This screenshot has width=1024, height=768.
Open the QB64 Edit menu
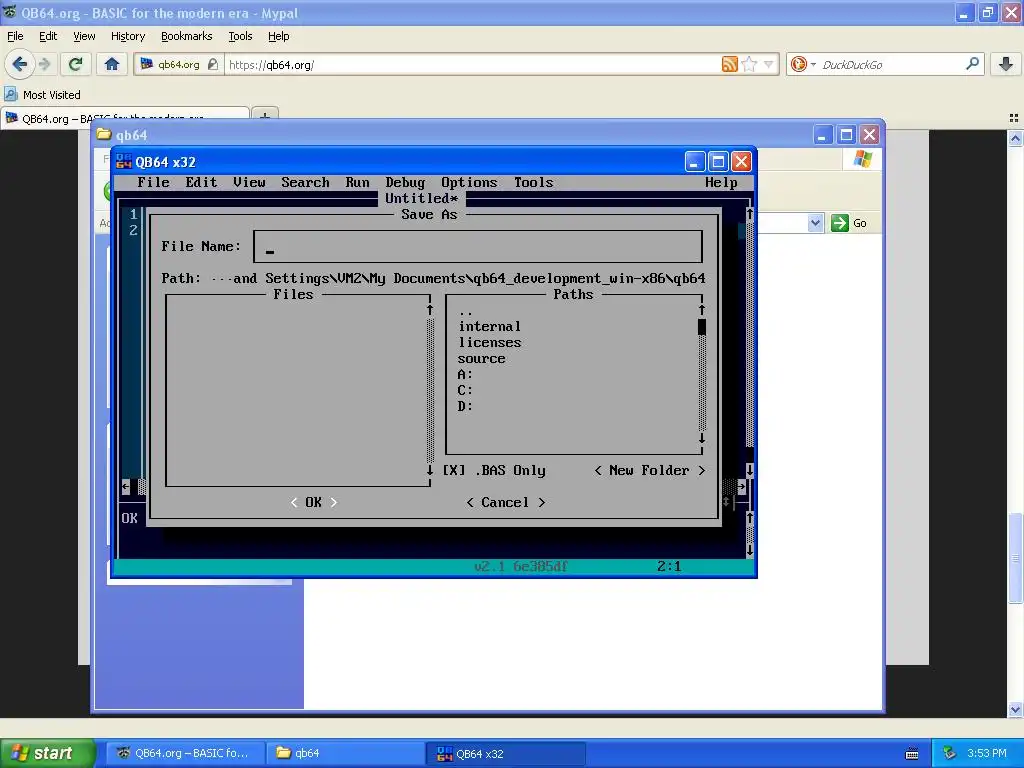pos(201,182)
